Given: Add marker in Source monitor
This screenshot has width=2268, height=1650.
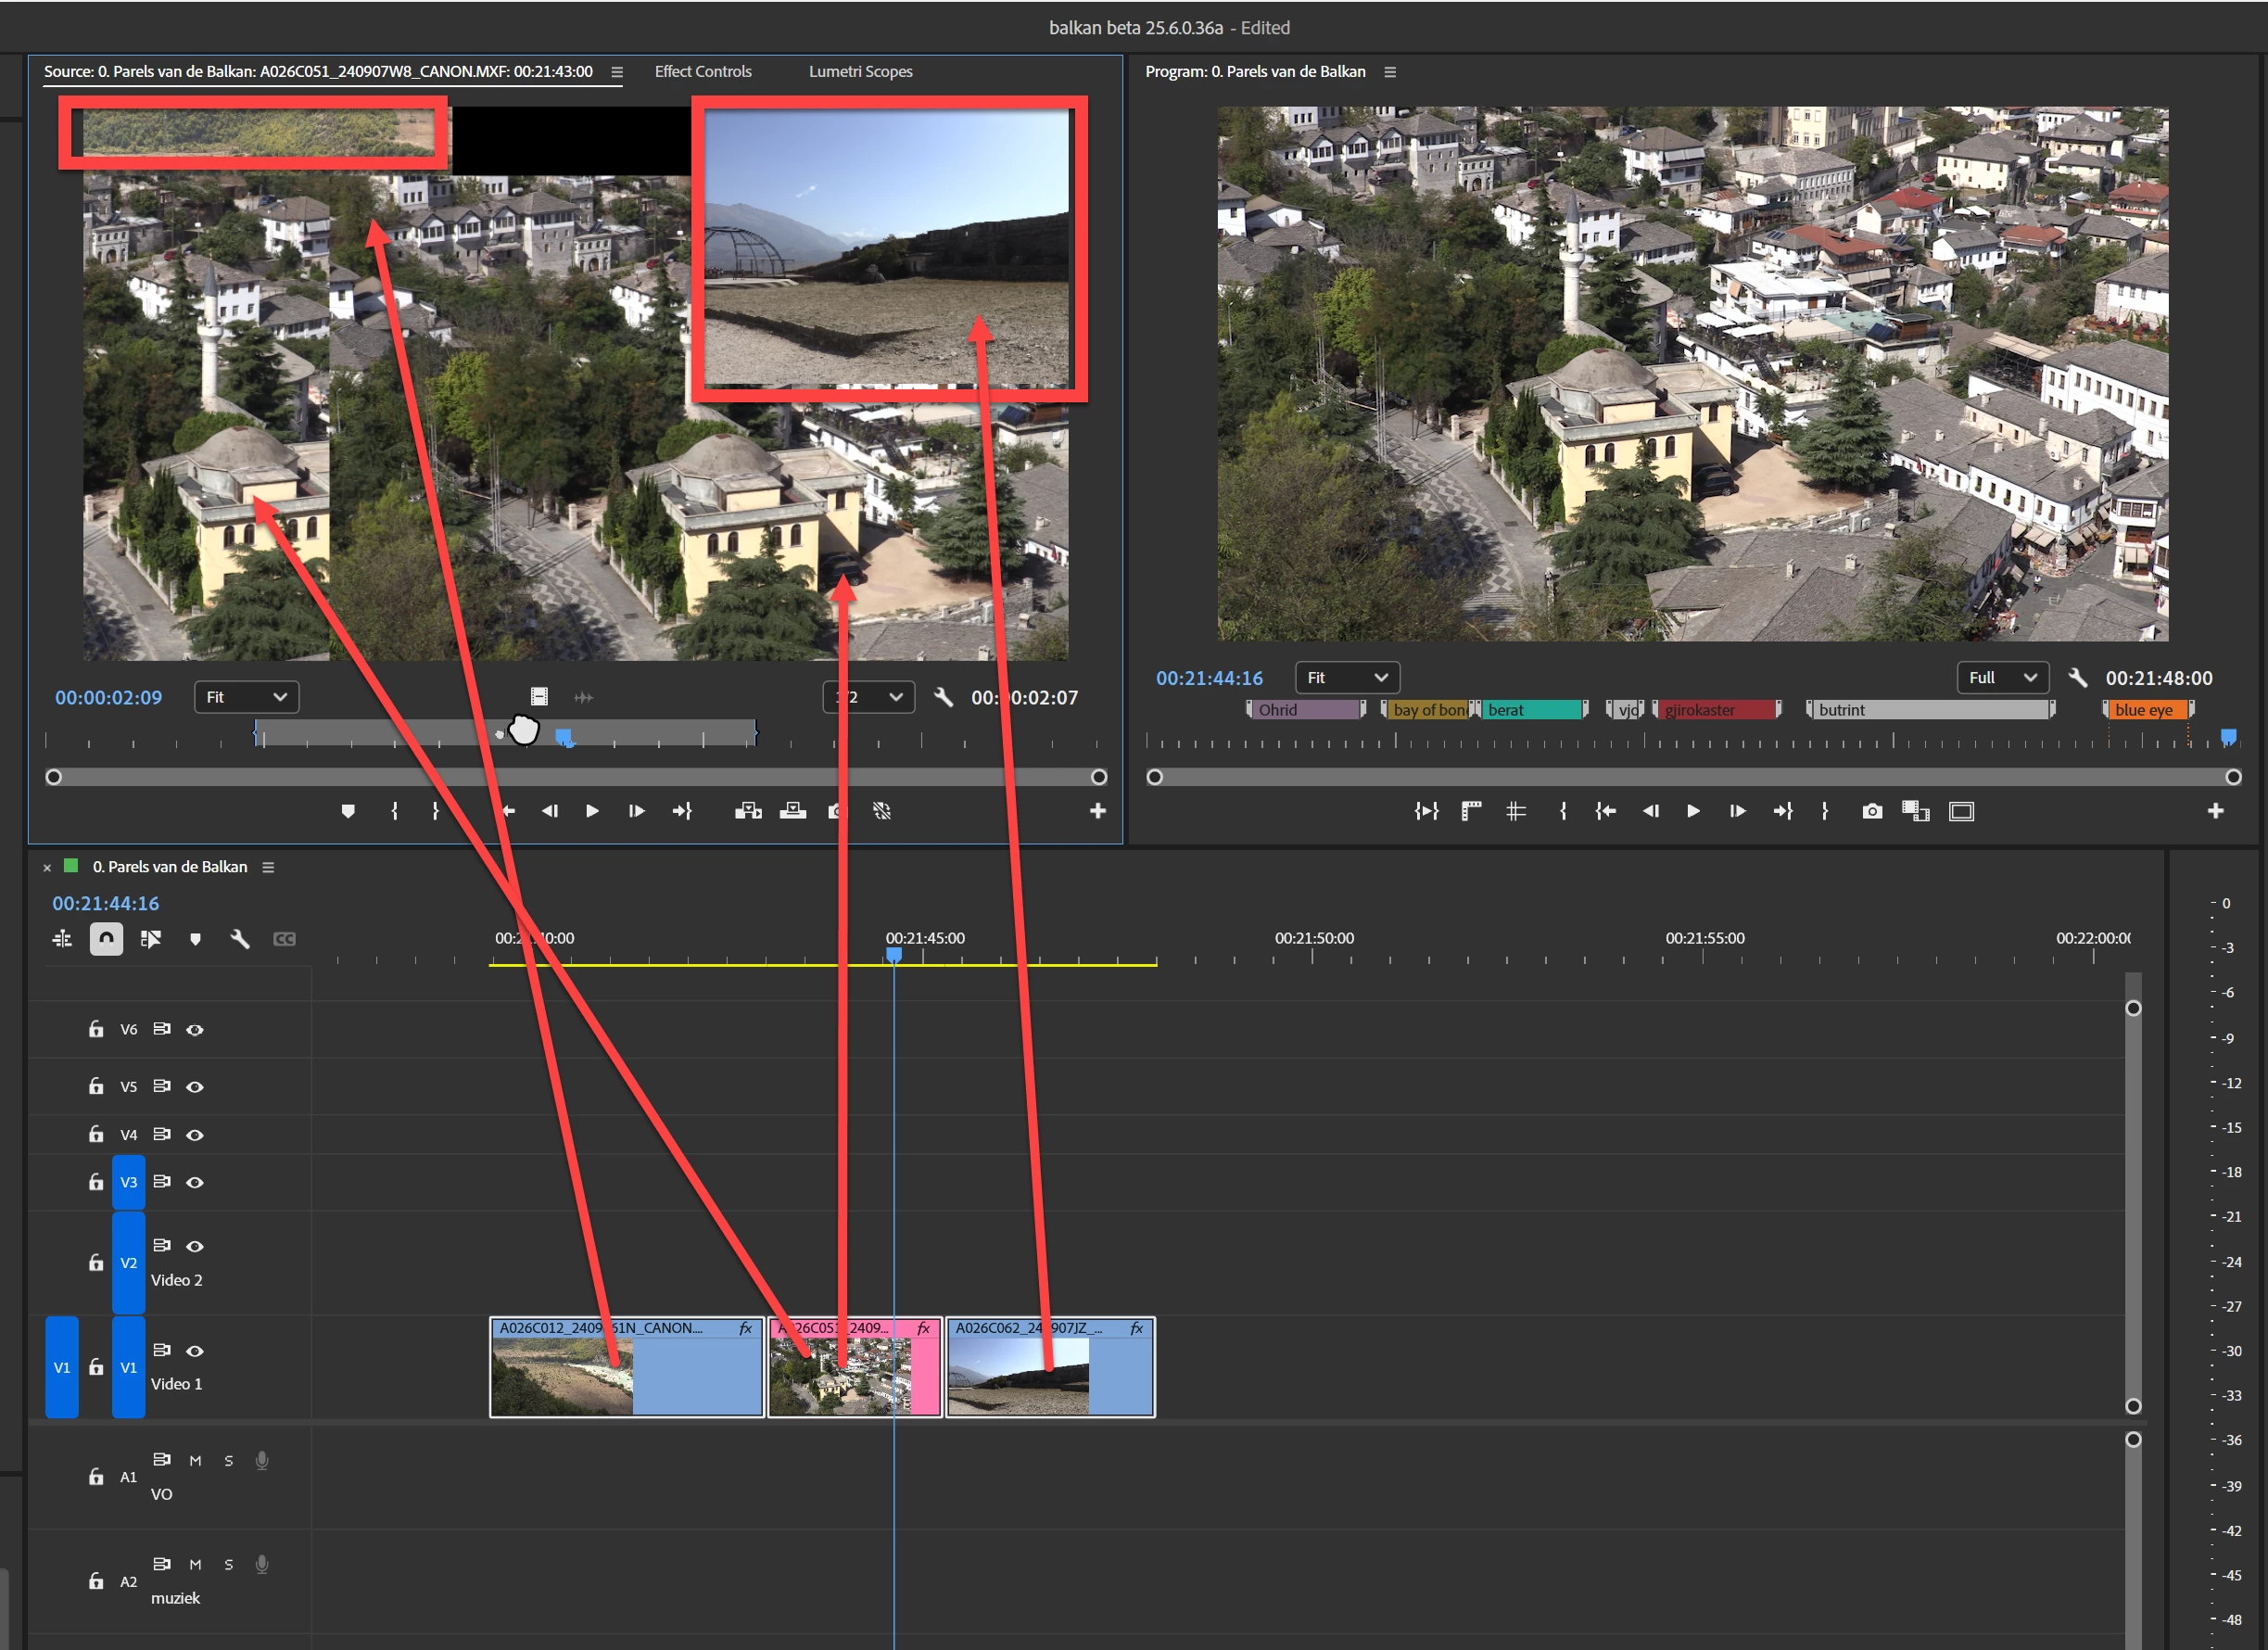Looking at the screenshot, I should [x=348, y=811].
